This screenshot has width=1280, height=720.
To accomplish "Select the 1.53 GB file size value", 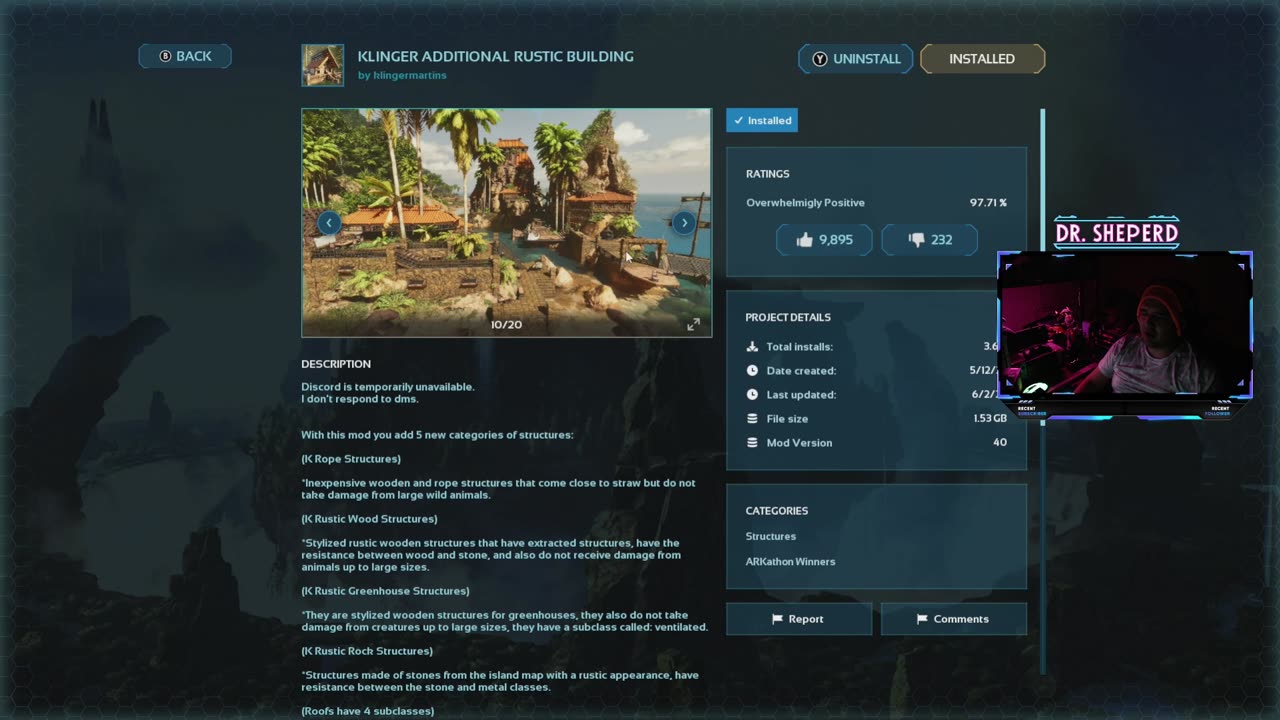I will click(990, 419).
